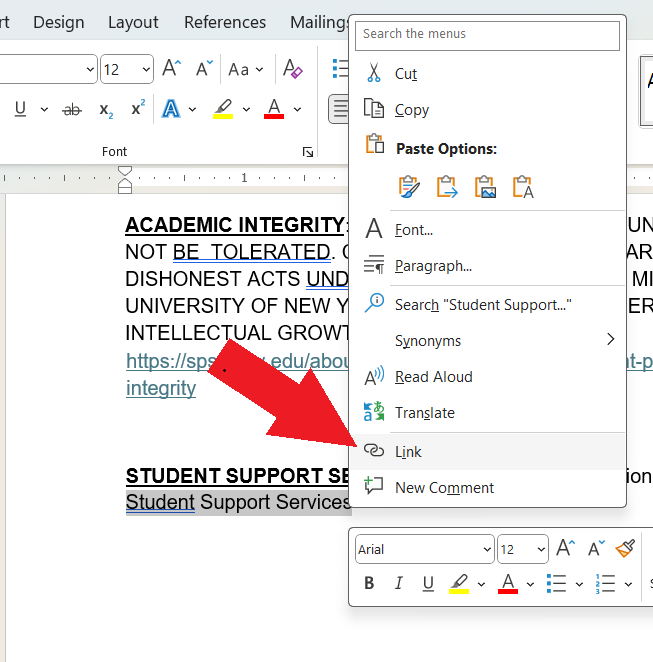Click Increase Font Size in ribbon

(x=171, y=68)
